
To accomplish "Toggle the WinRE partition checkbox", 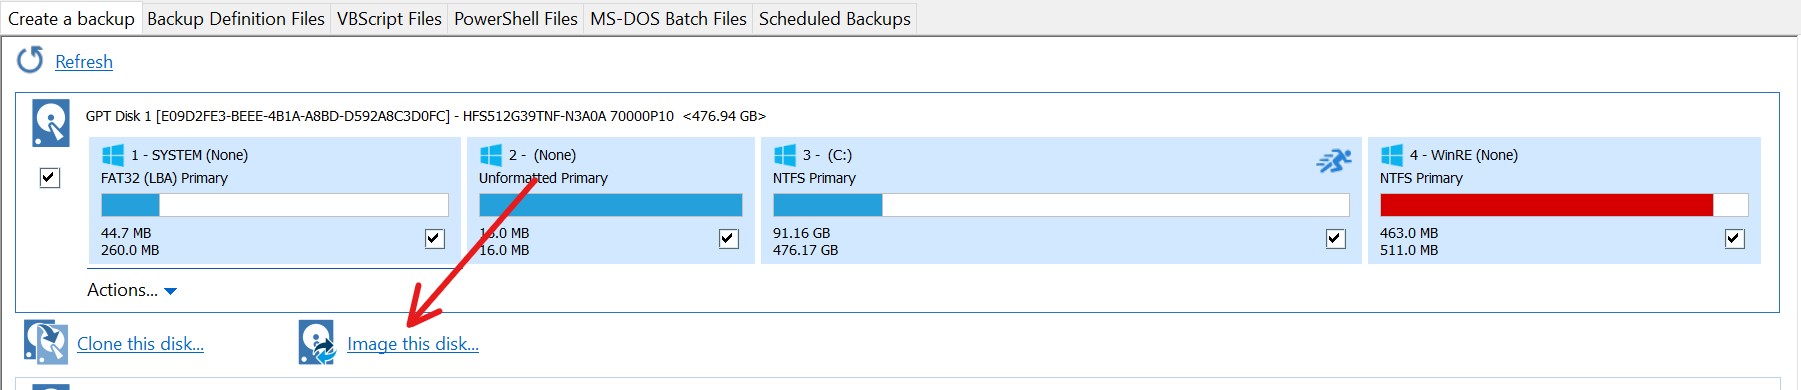I will (1735, 238).
